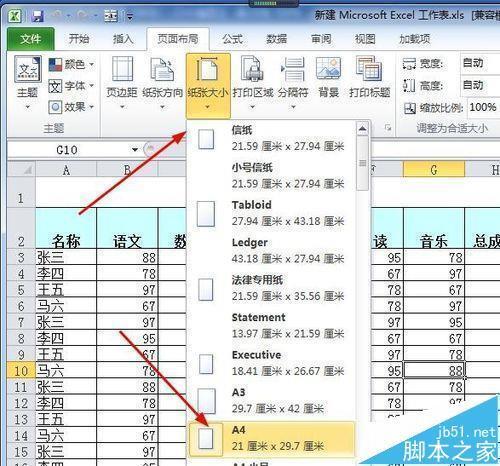The image size is (500, 466).
Task: Click the Background (背景) button
Action: click(328, 77)
